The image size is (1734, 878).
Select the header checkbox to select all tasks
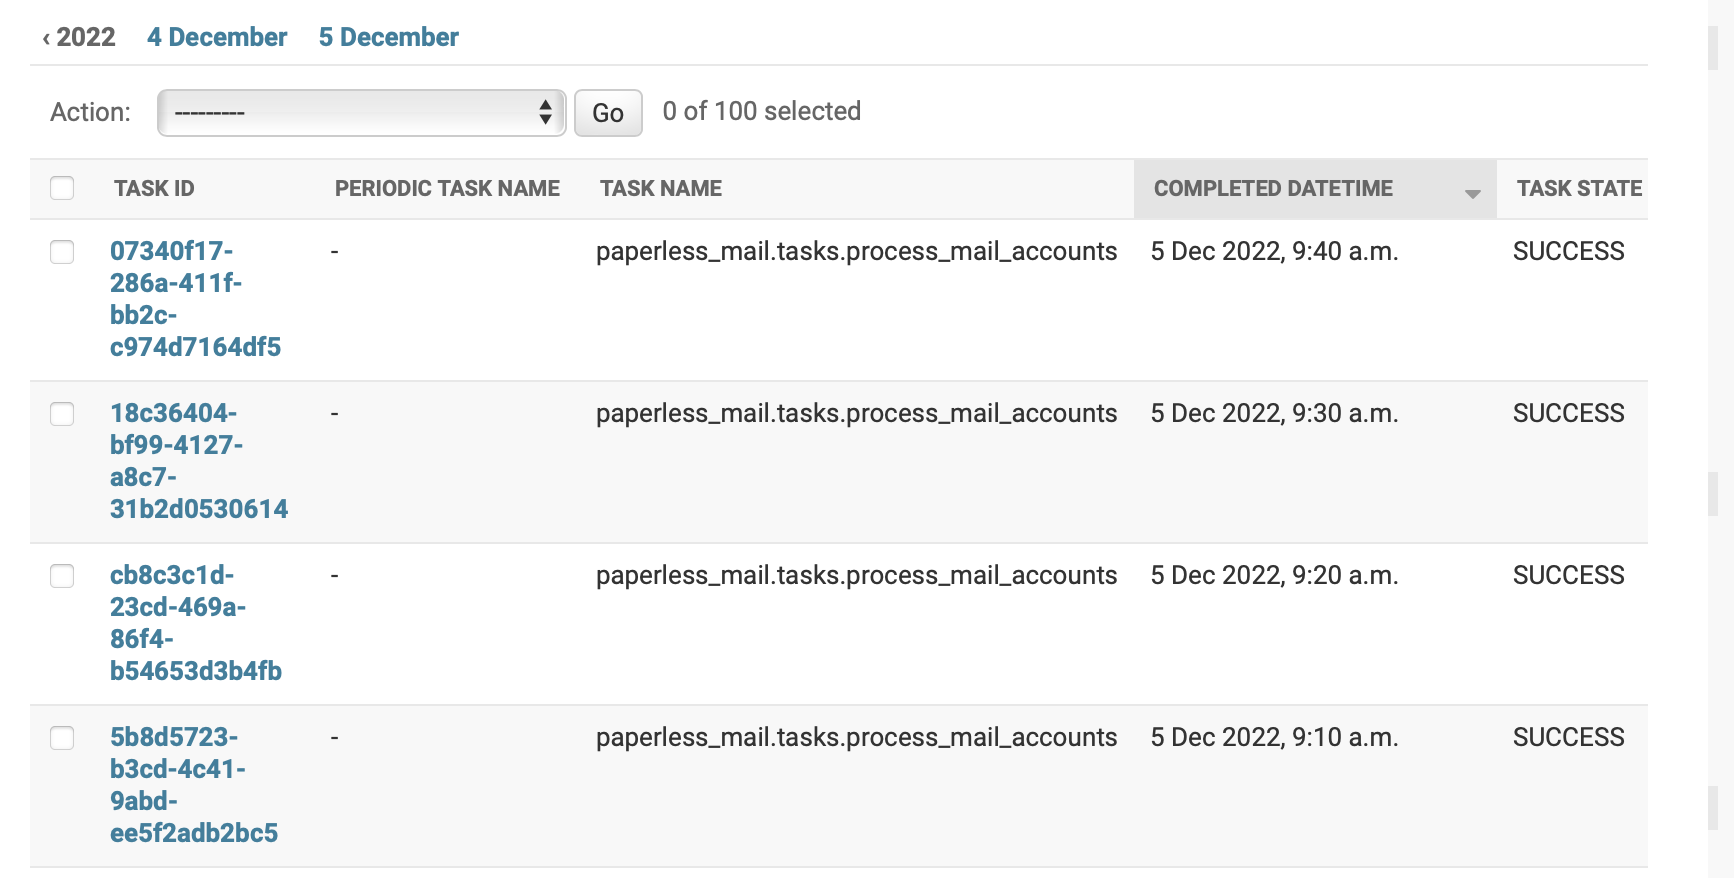point(62,187)
